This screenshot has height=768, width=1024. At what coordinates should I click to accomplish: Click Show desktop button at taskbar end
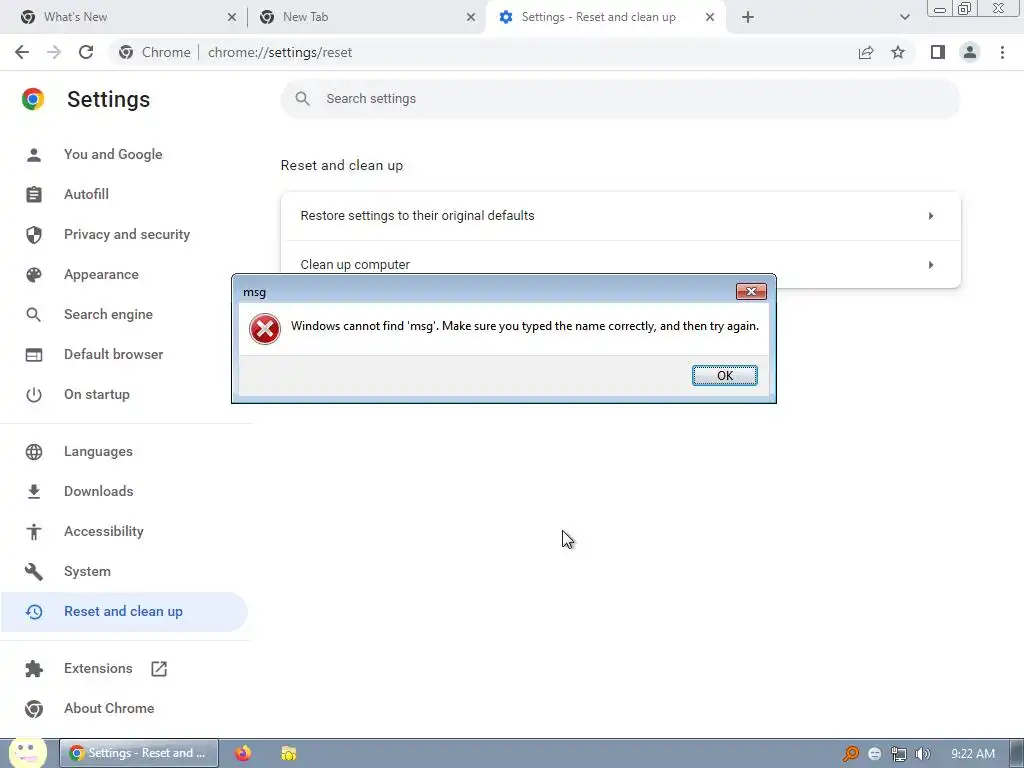click(1016, 754)
